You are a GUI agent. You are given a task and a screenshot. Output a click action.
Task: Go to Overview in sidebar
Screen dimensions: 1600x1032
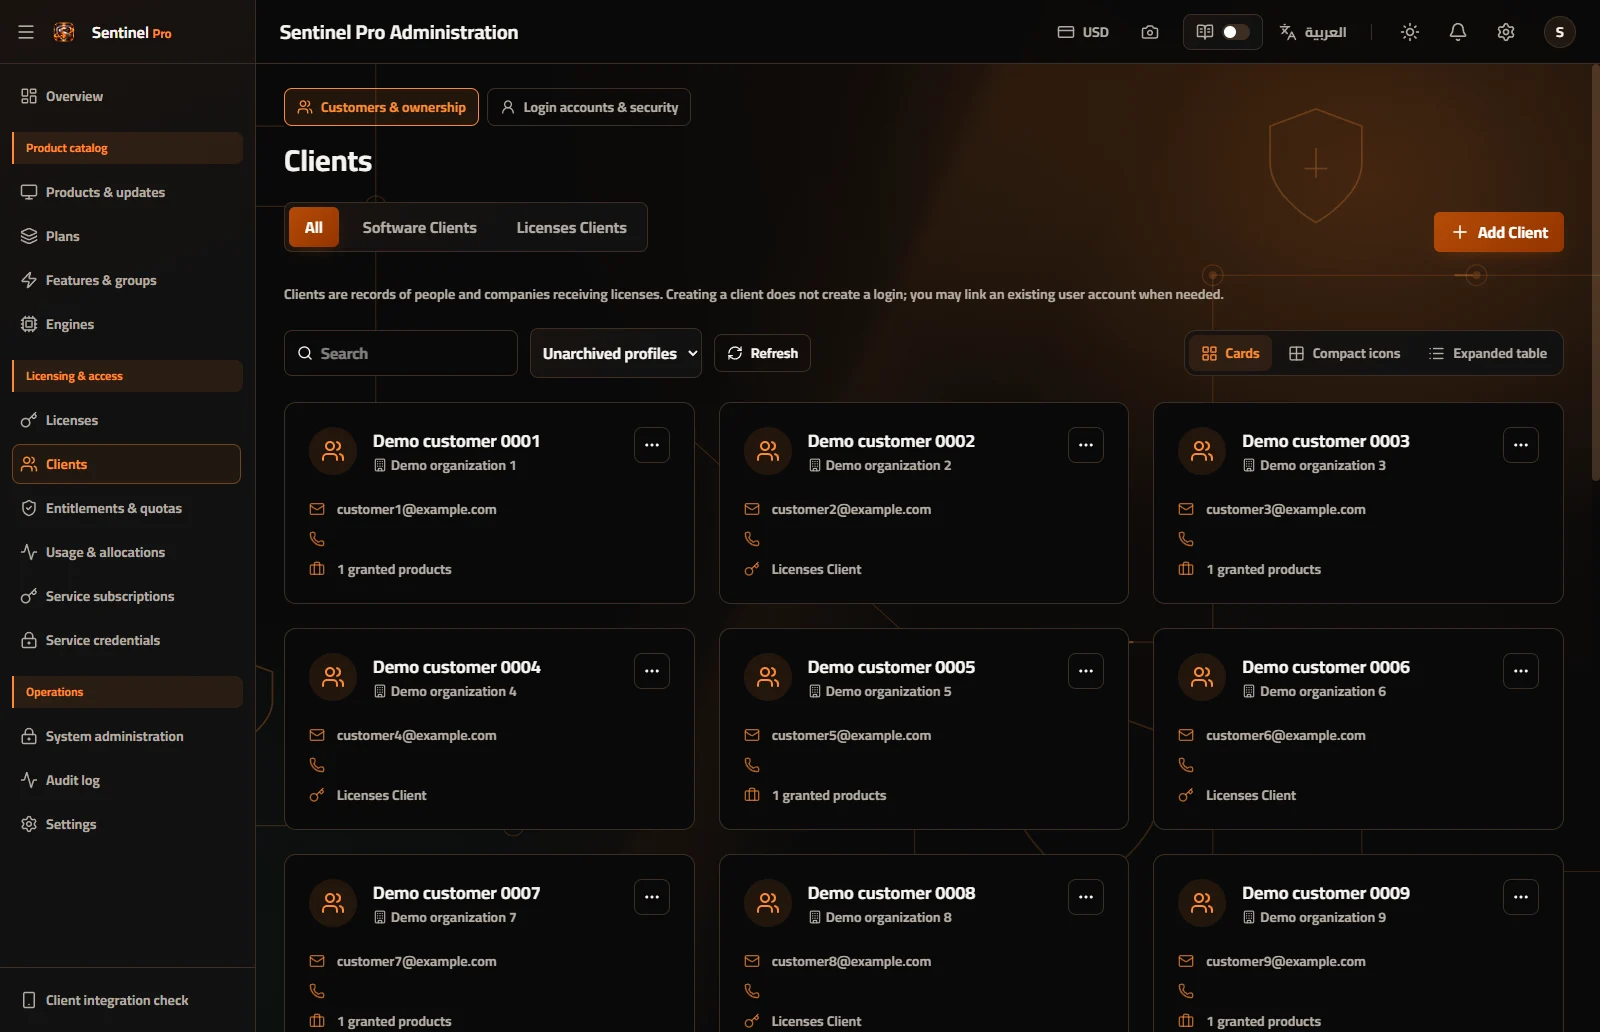tap(126, 96)
